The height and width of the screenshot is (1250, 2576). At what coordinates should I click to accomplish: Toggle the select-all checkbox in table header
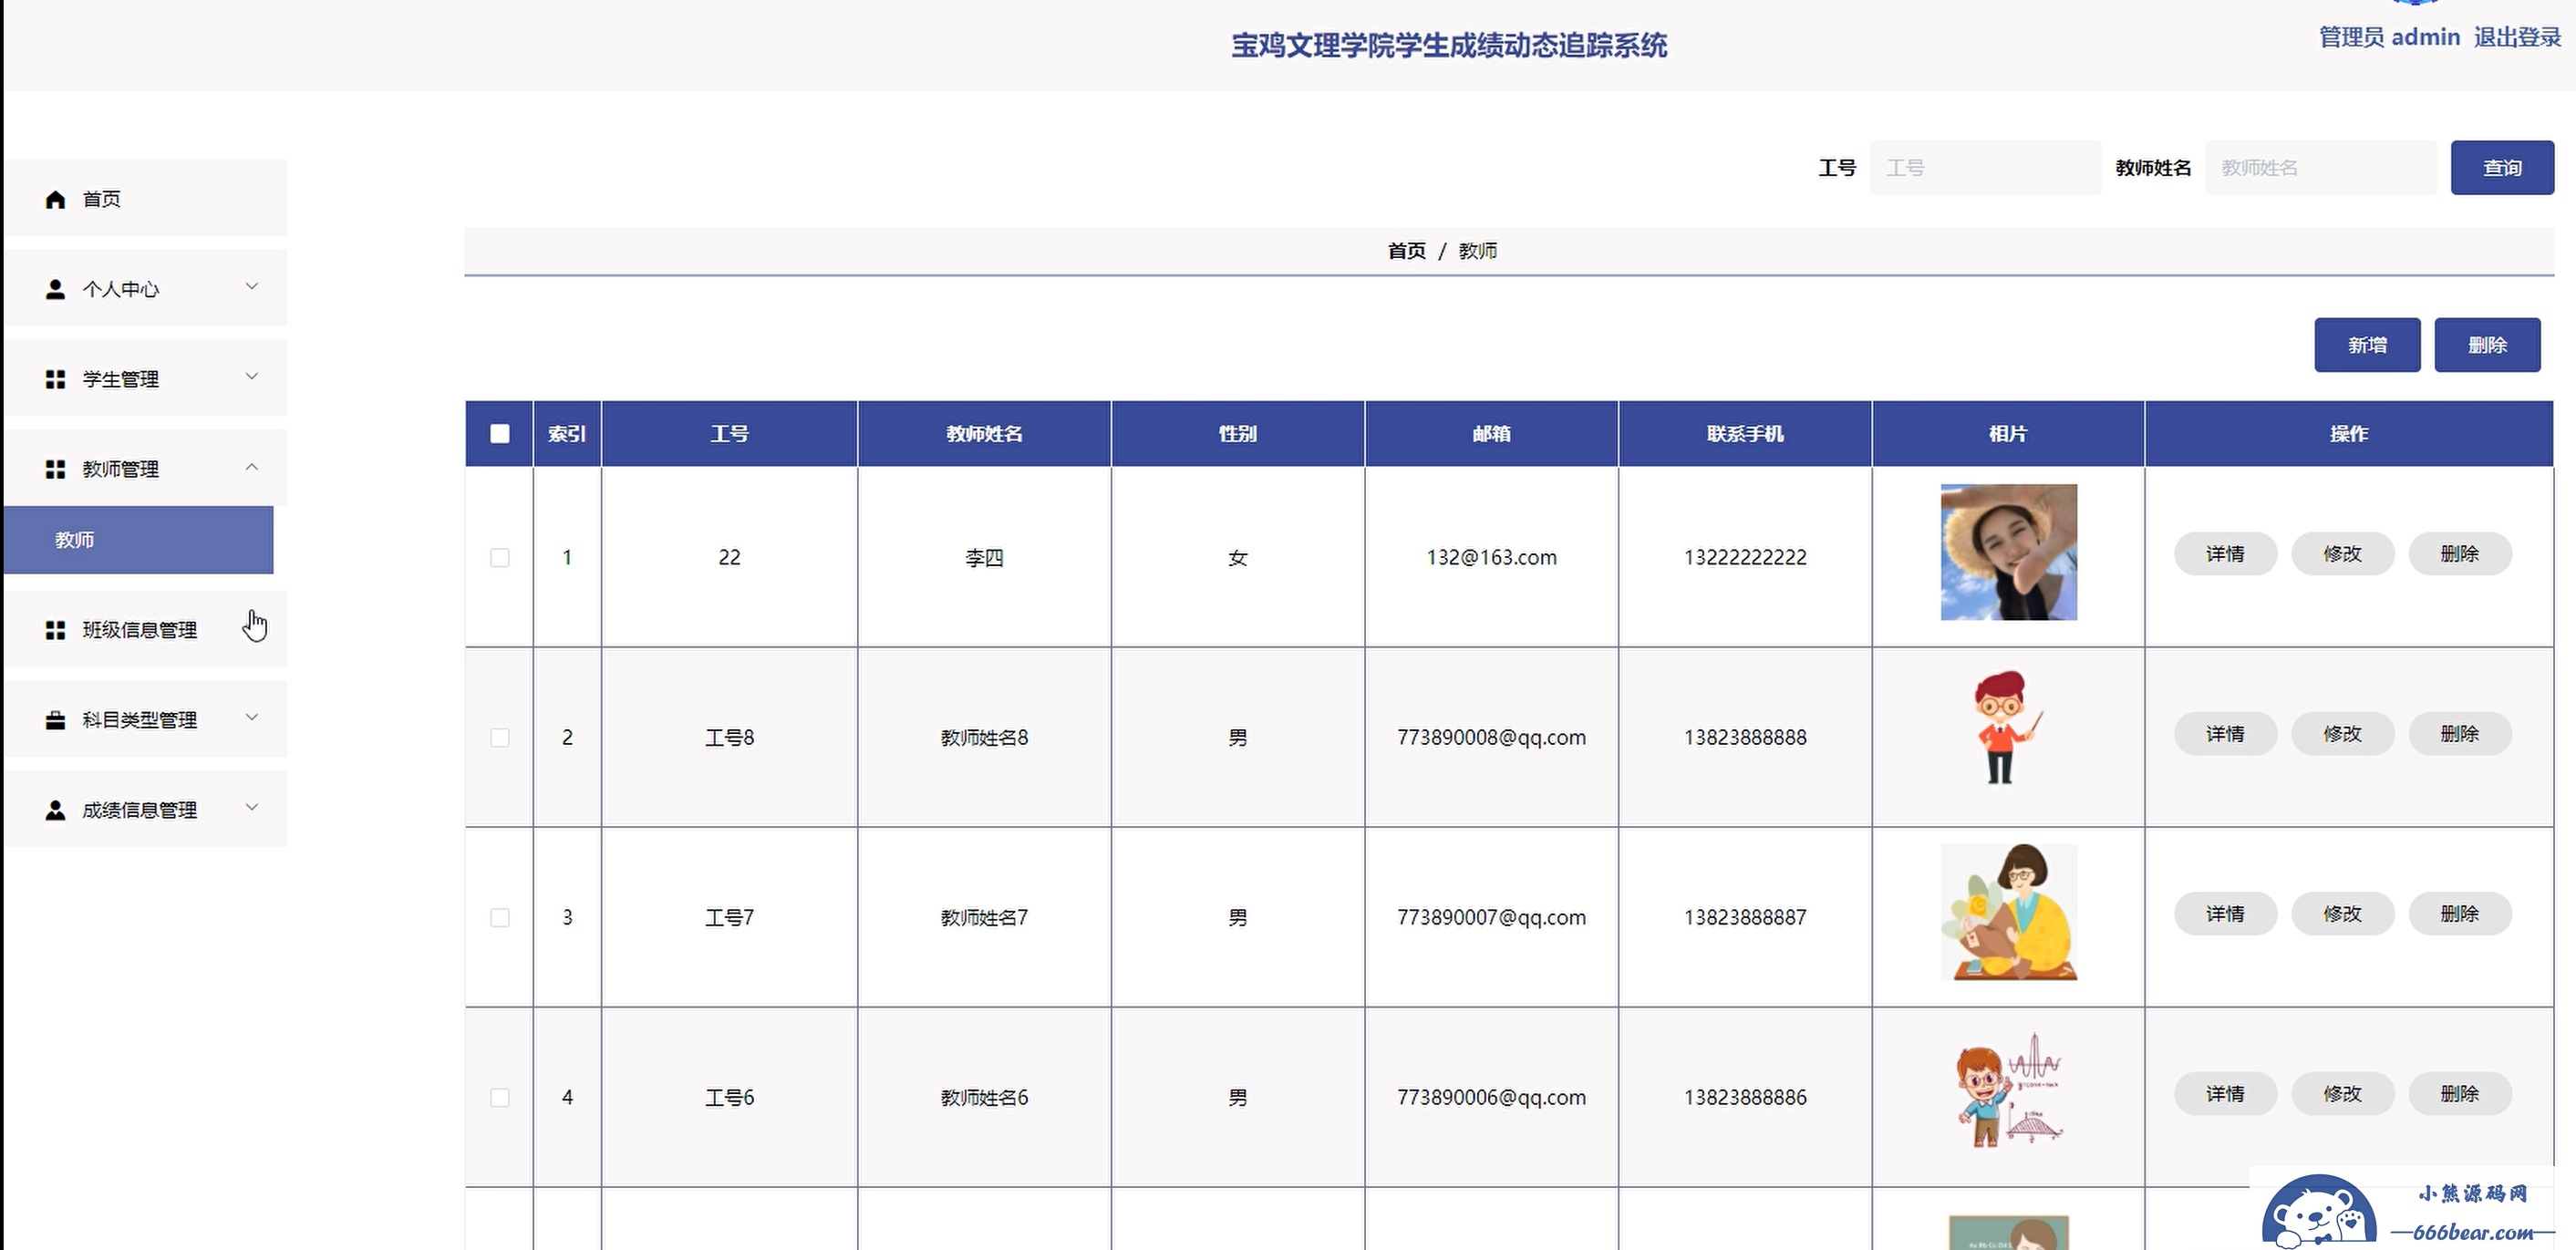[500, 434]
